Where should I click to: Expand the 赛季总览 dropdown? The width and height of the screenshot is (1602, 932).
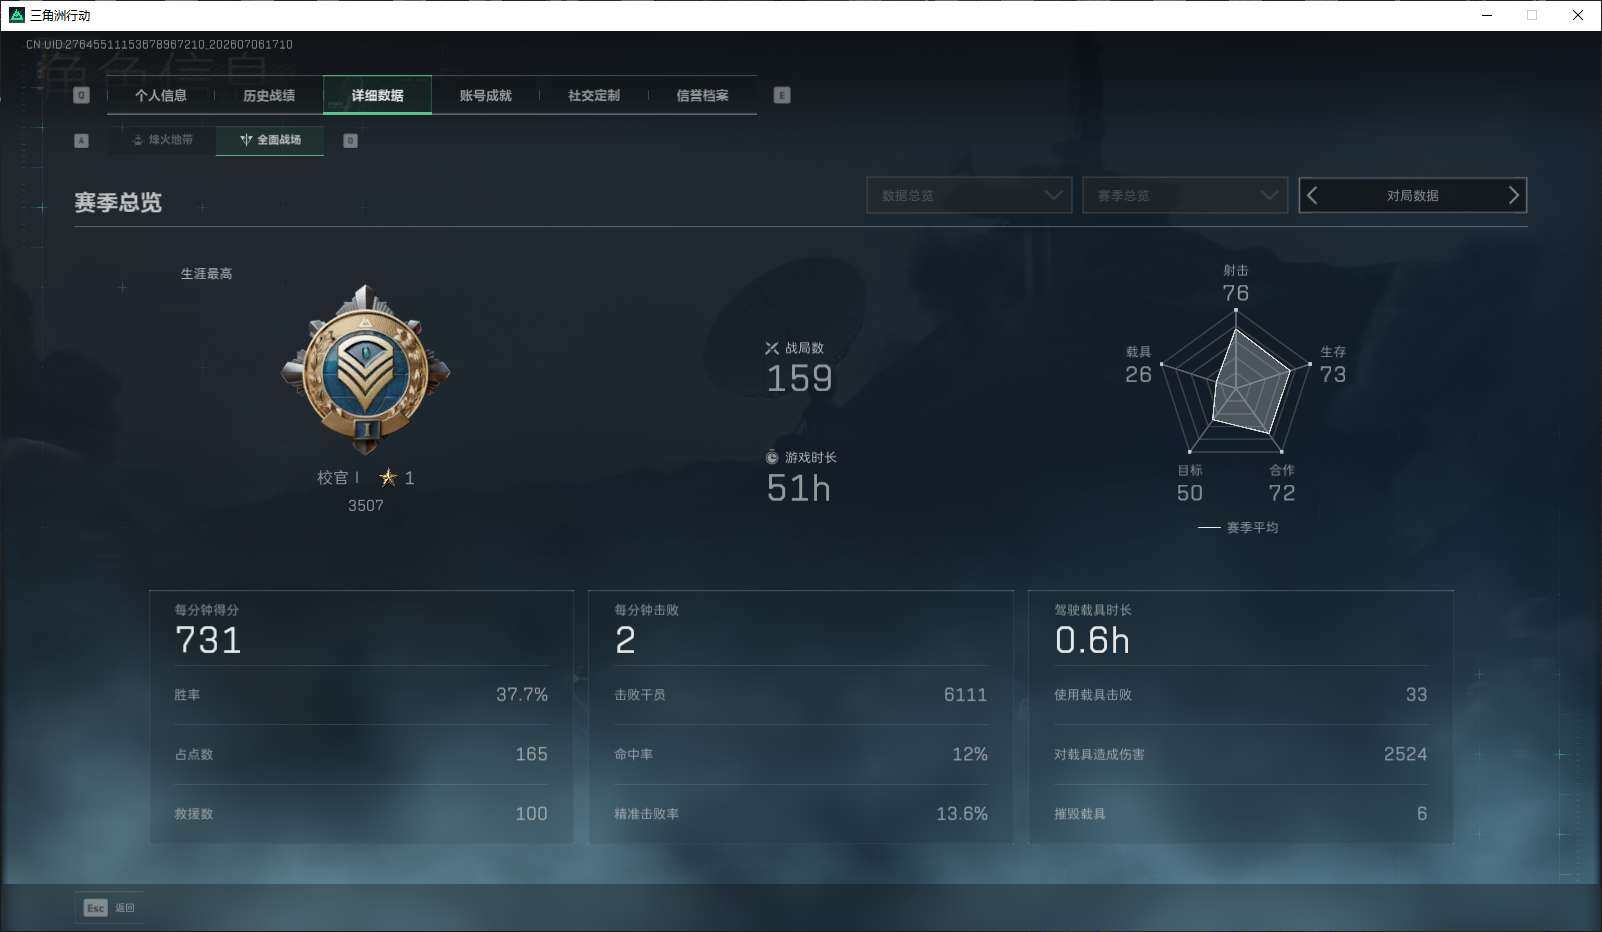(x=1185, y=195)
